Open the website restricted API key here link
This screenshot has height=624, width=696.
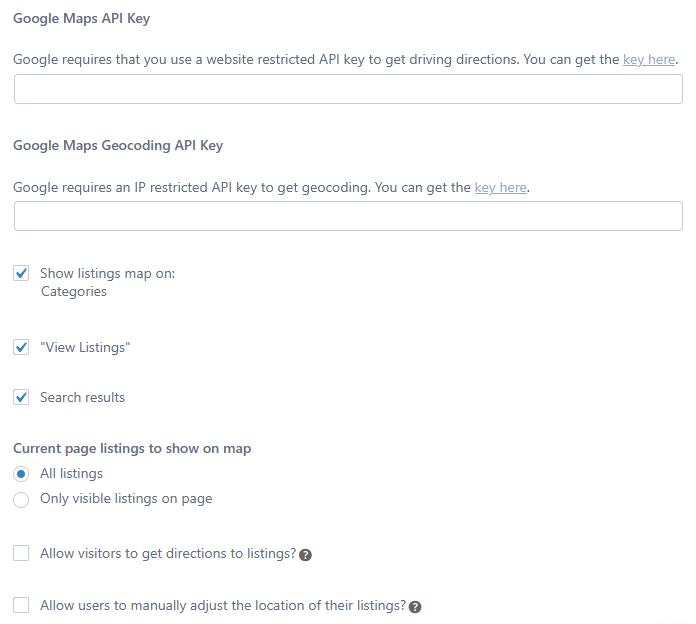point(649,59)
